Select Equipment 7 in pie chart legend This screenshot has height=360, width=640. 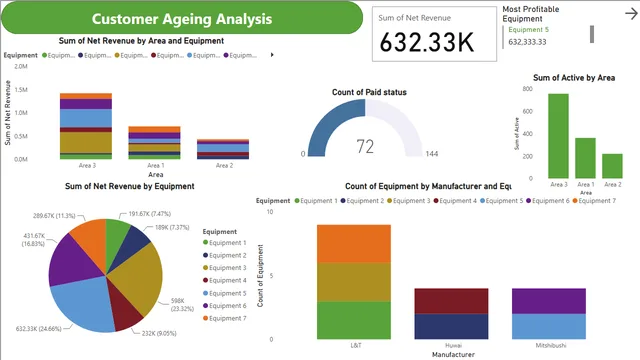coord(224,318)
